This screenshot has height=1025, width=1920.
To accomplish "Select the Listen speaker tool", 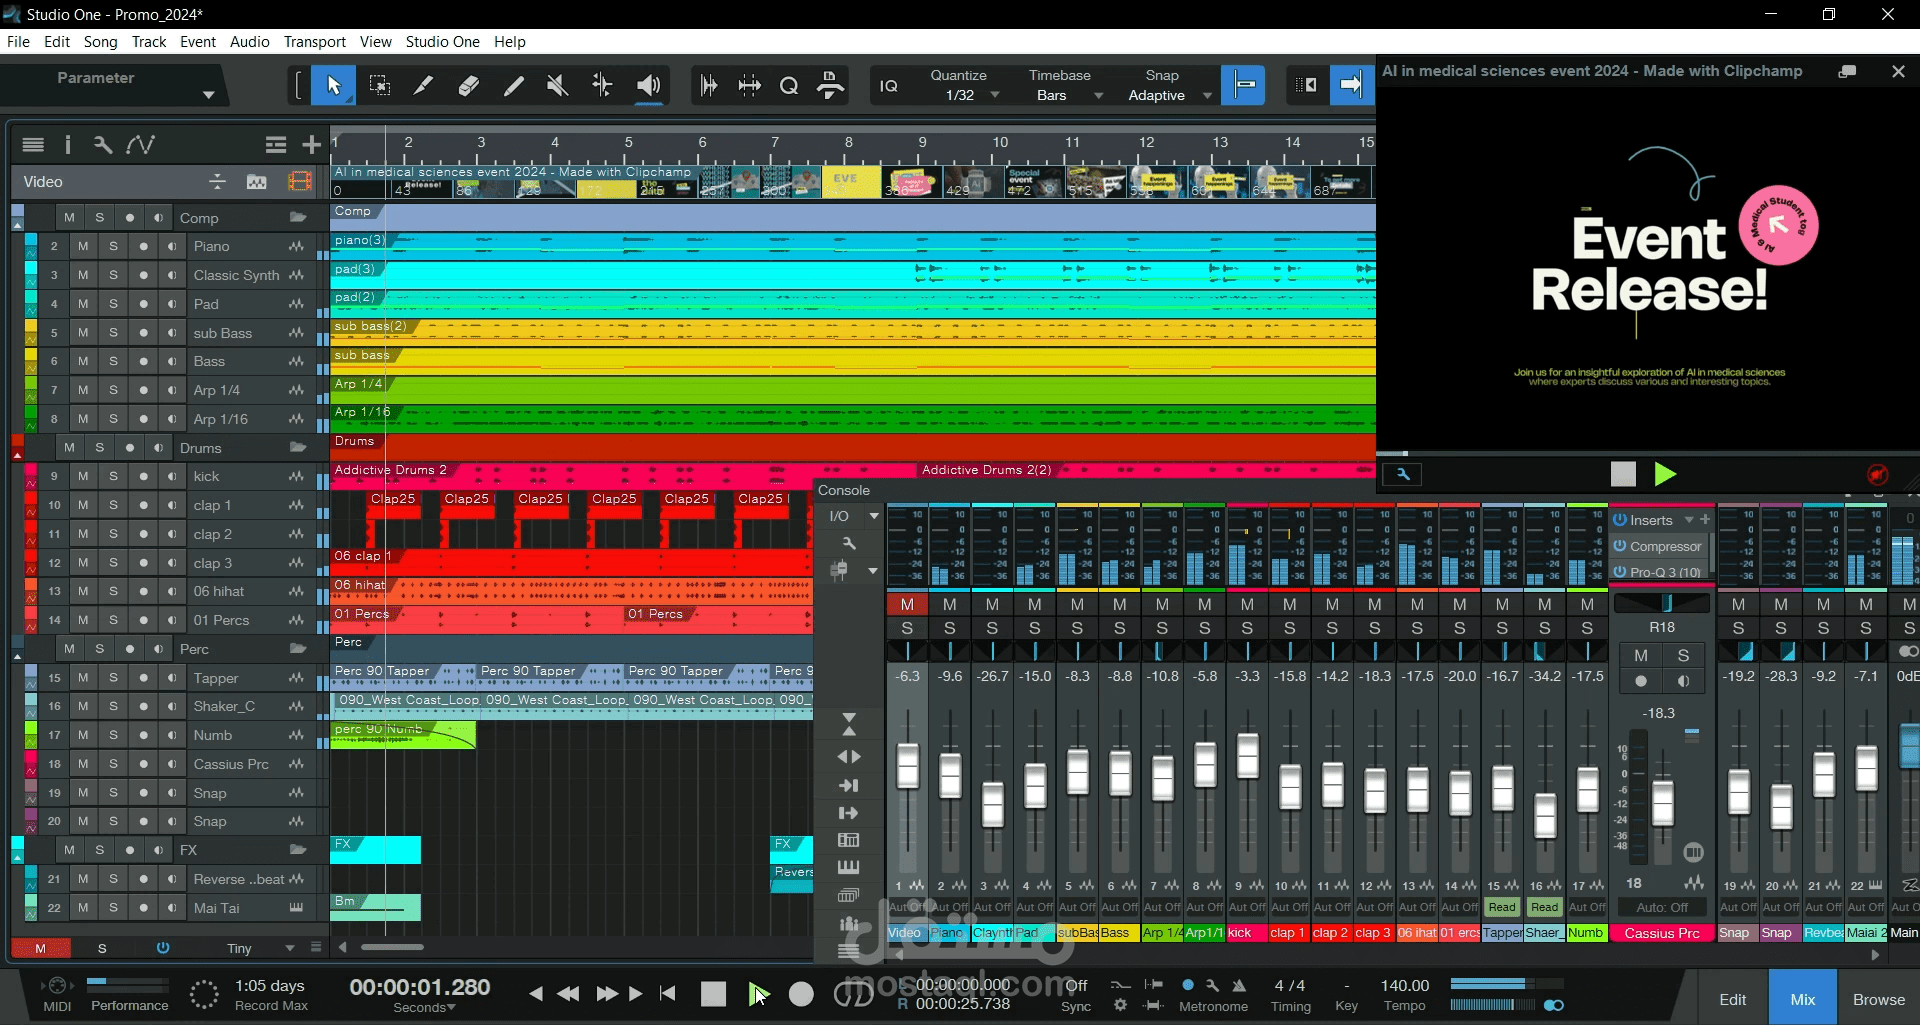I will click(x=648, y=85).
